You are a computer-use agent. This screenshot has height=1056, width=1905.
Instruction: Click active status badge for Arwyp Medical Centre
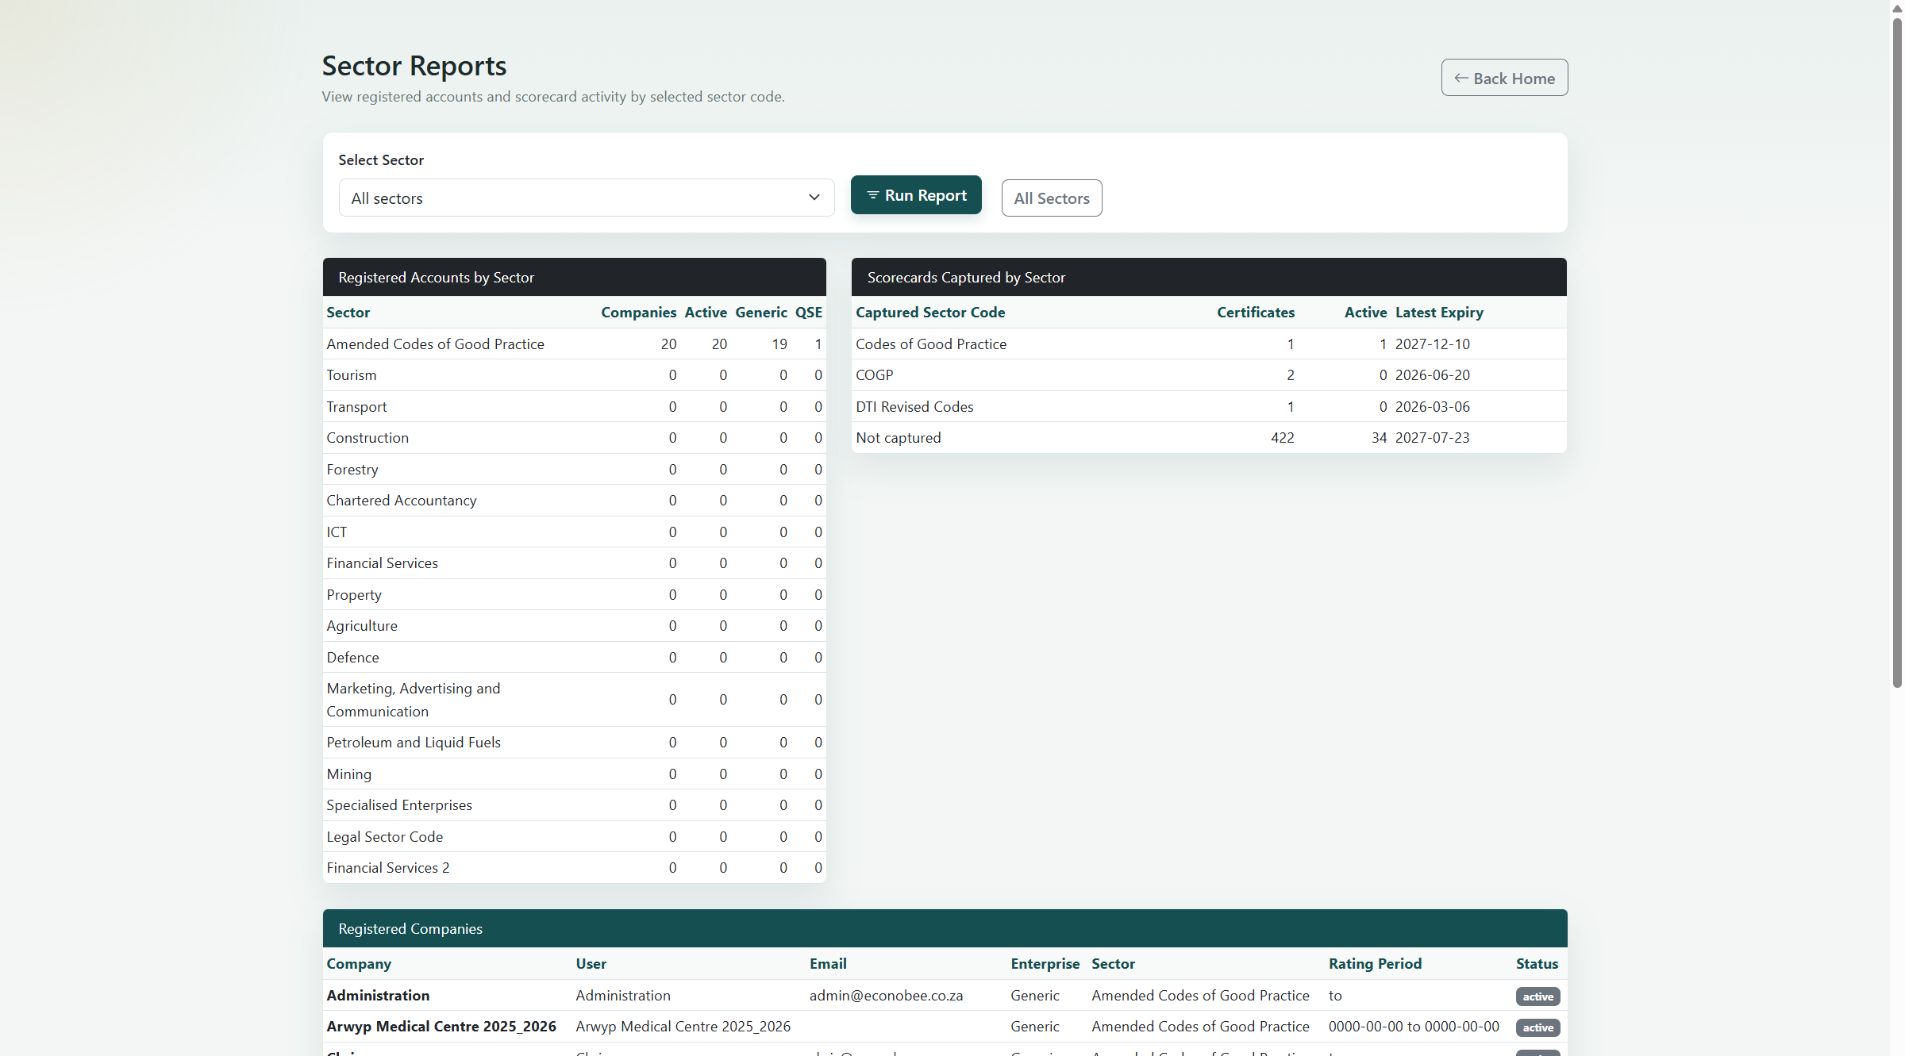pyautogui.click(x=1538, y=1028)
